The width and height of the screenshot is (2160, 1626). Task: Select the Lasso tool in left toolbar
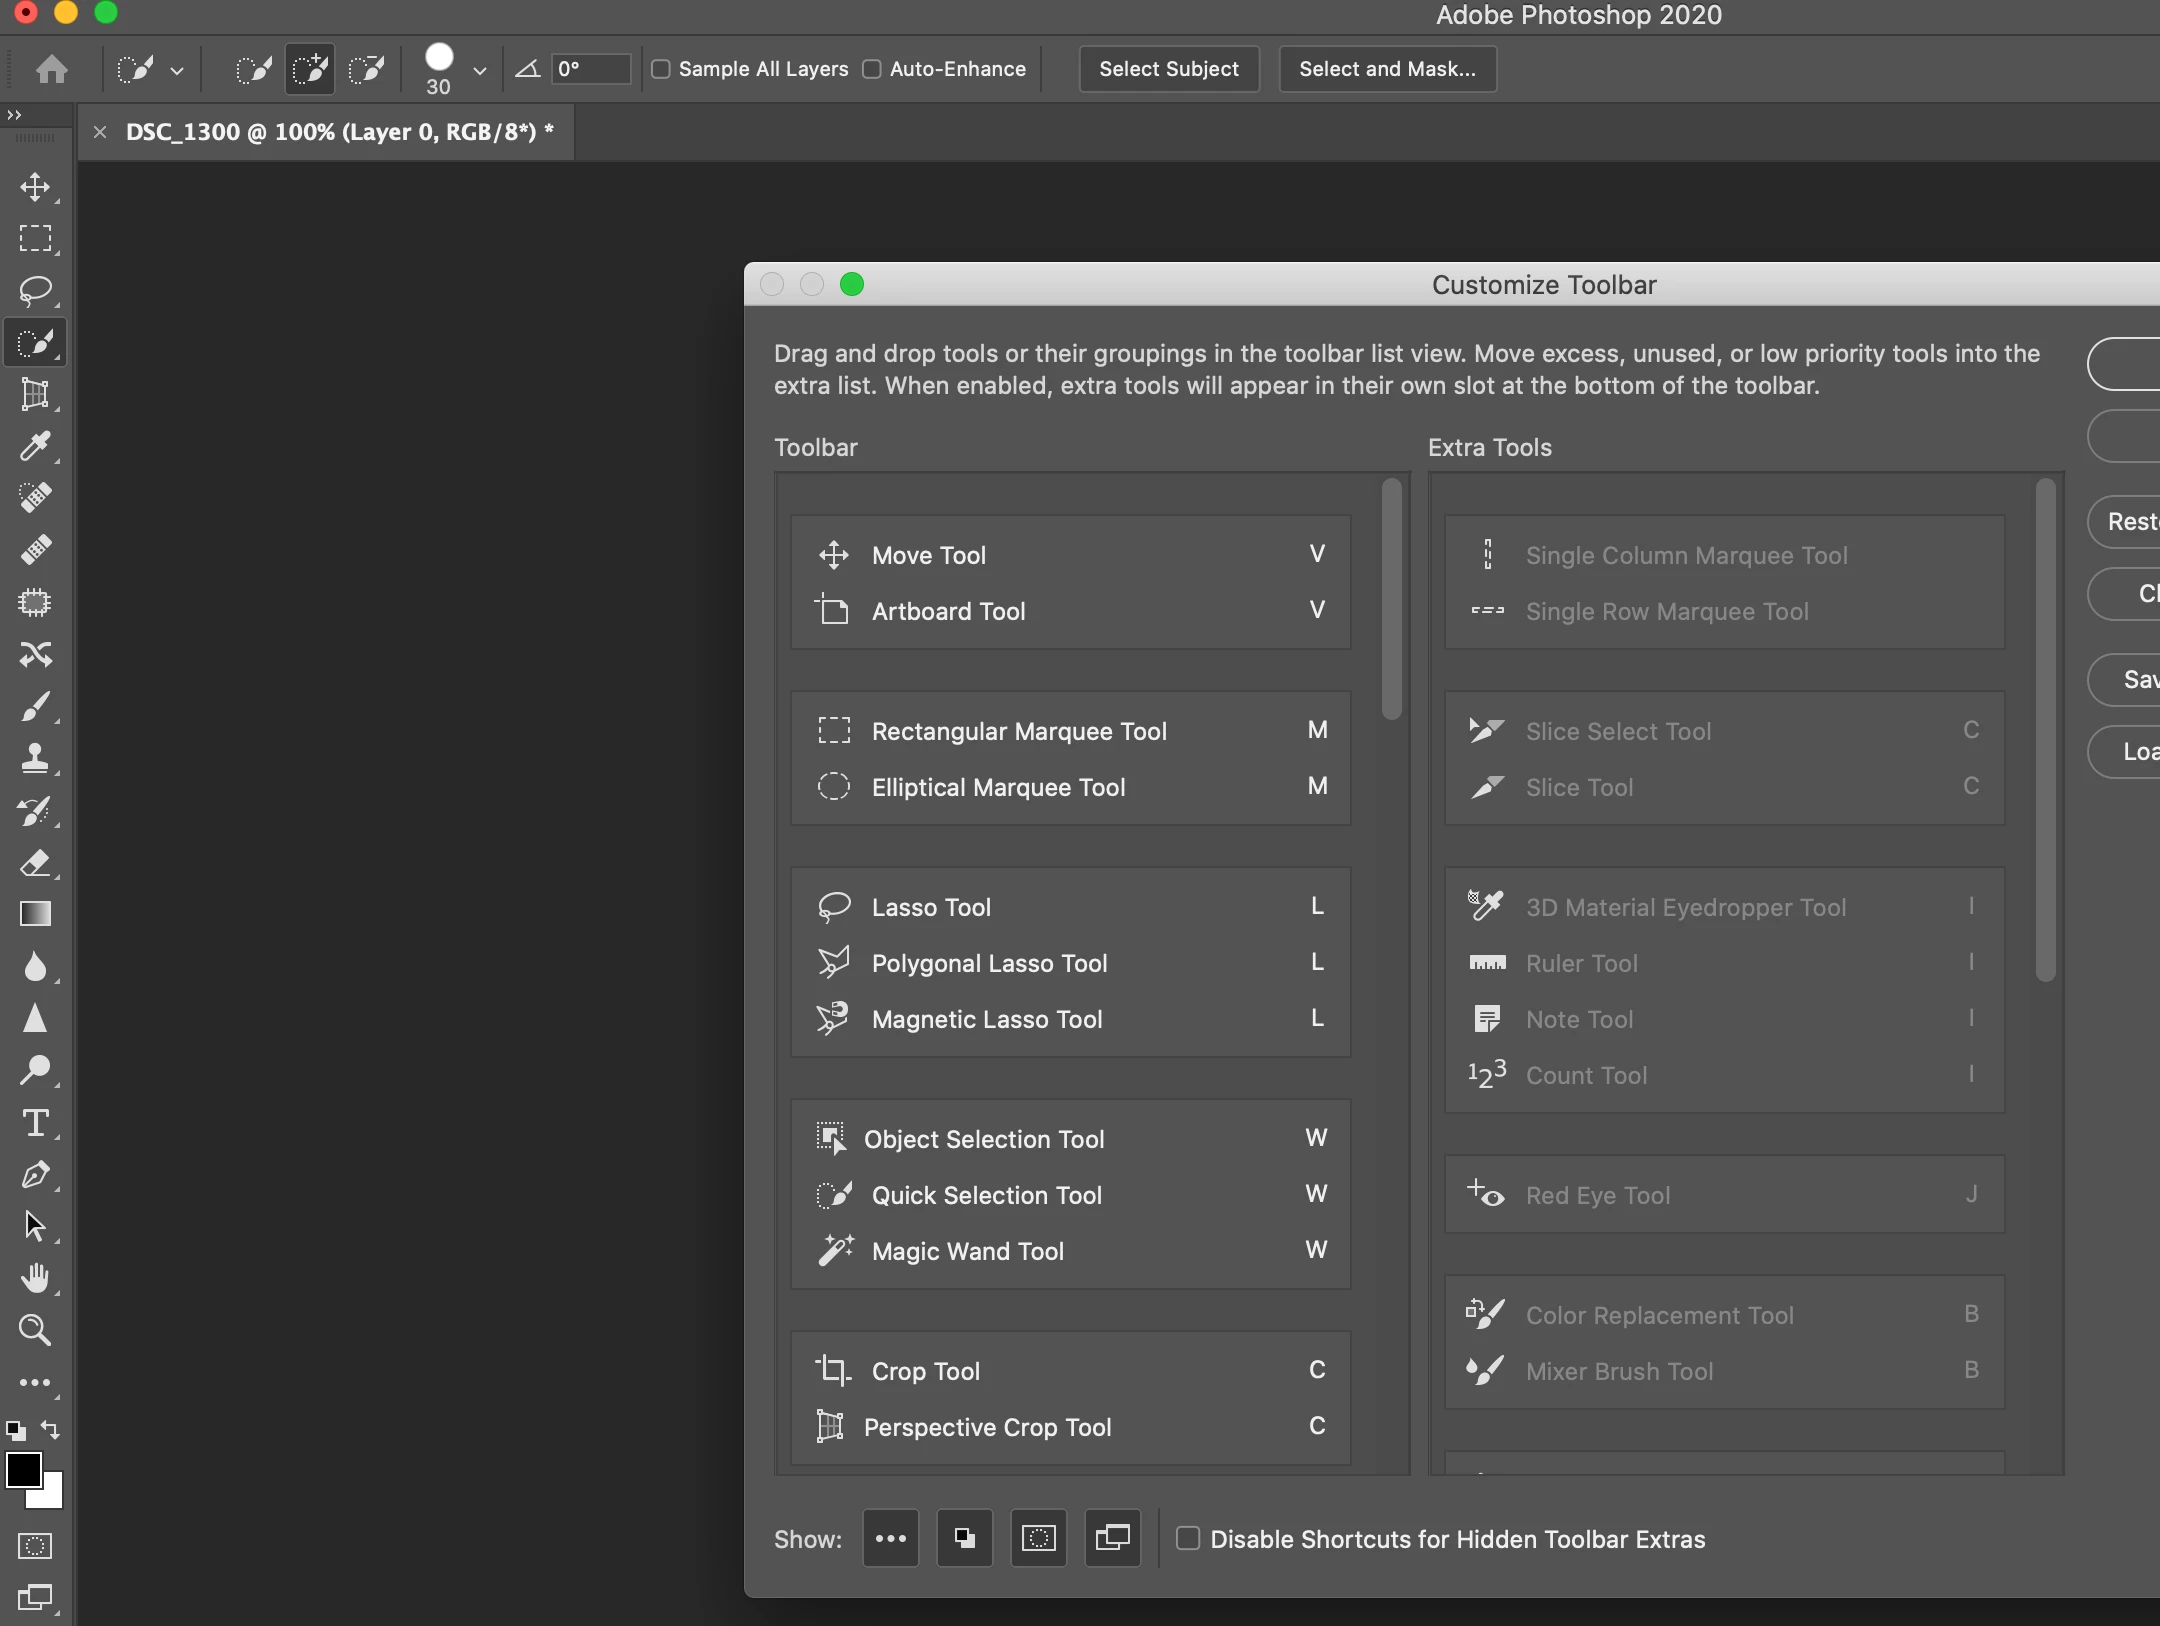tap(35, 291)
